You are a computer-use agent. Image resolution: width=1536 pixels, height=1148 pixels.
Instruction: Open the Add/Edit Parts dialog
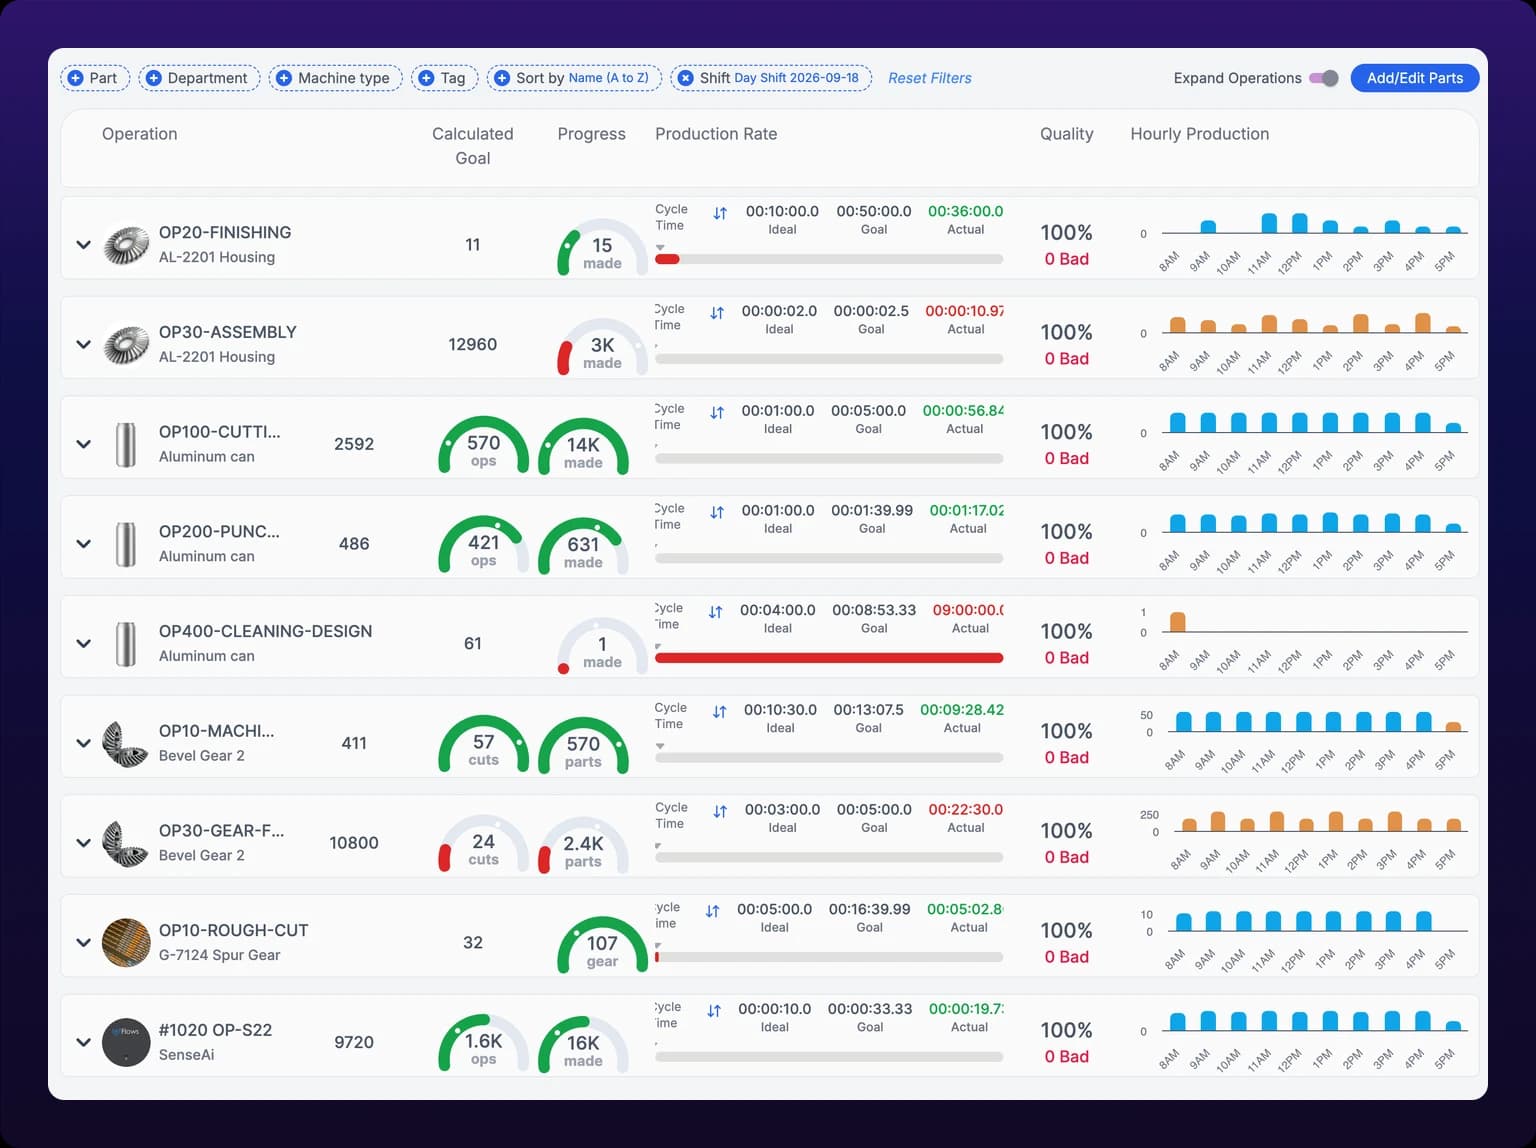pos(1415,78)
